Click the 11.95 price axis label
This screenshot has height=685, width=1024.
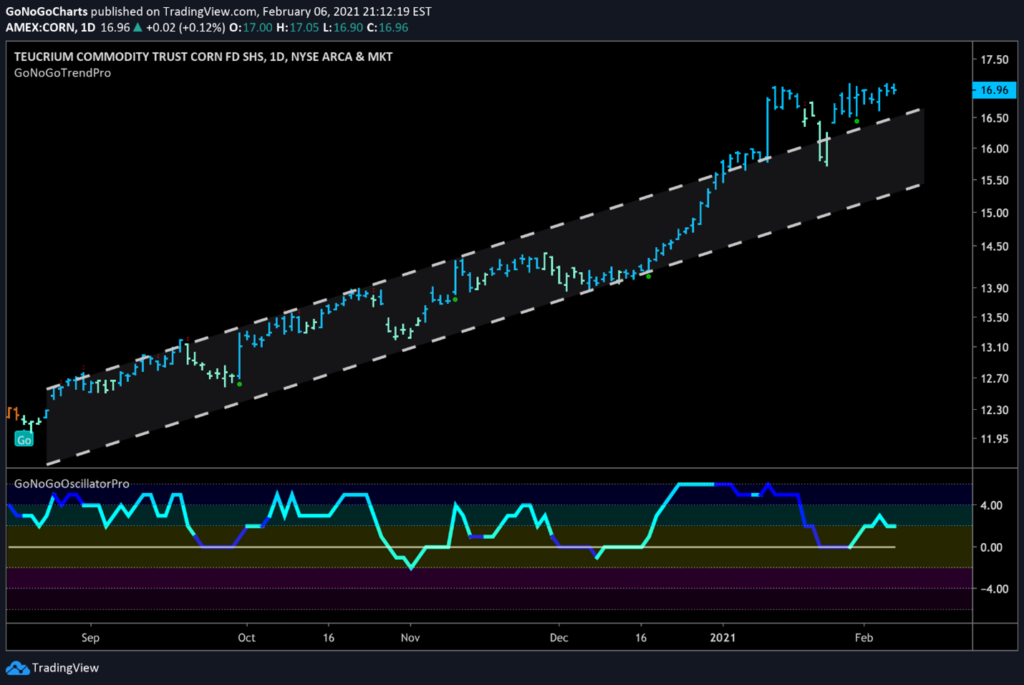[x=994, y=439]
